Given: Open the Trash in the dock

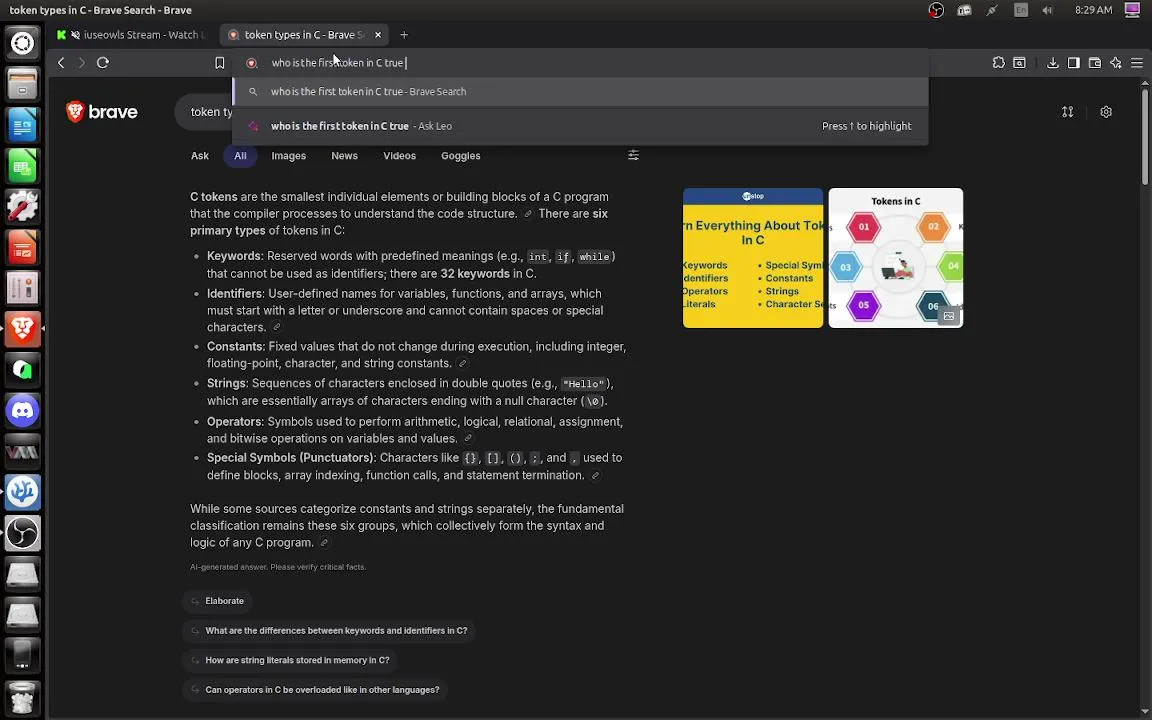Looking at the screenshot, I should click(x=22, y=696).
